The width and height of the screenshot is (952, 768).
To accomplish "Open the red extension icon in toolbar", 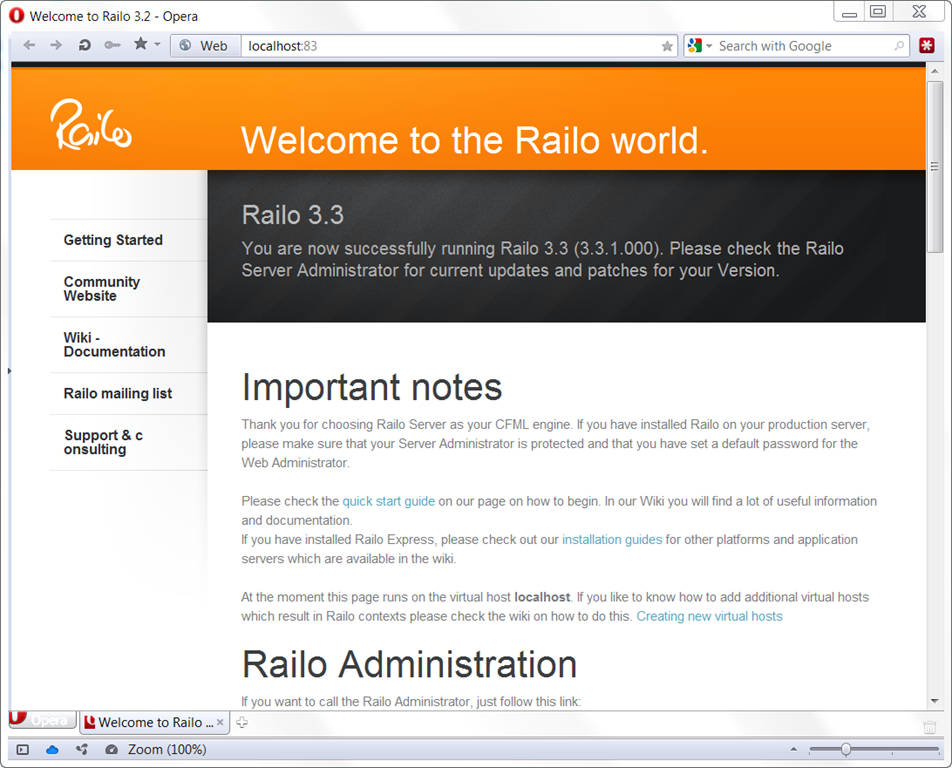I will point(927,46).
